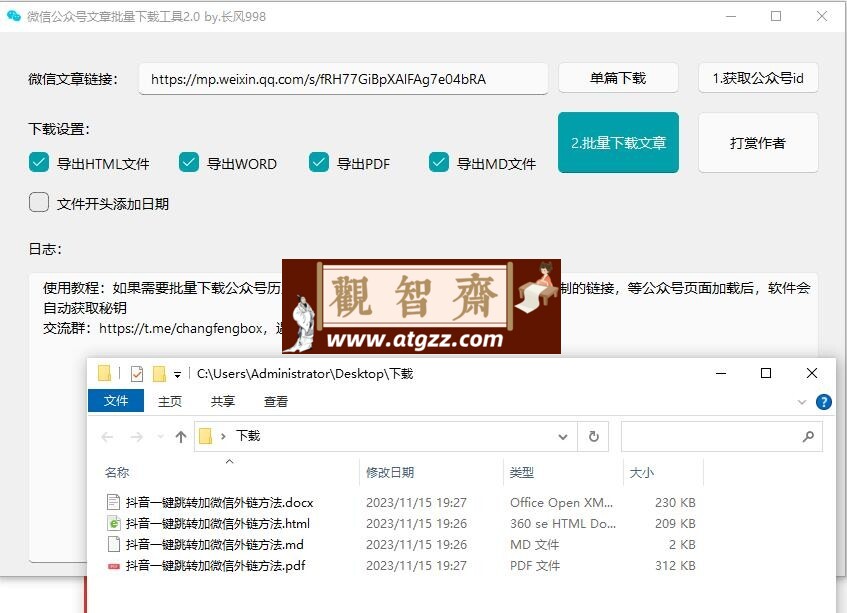Open recent locations dropdown arrow

click(160, 436)
